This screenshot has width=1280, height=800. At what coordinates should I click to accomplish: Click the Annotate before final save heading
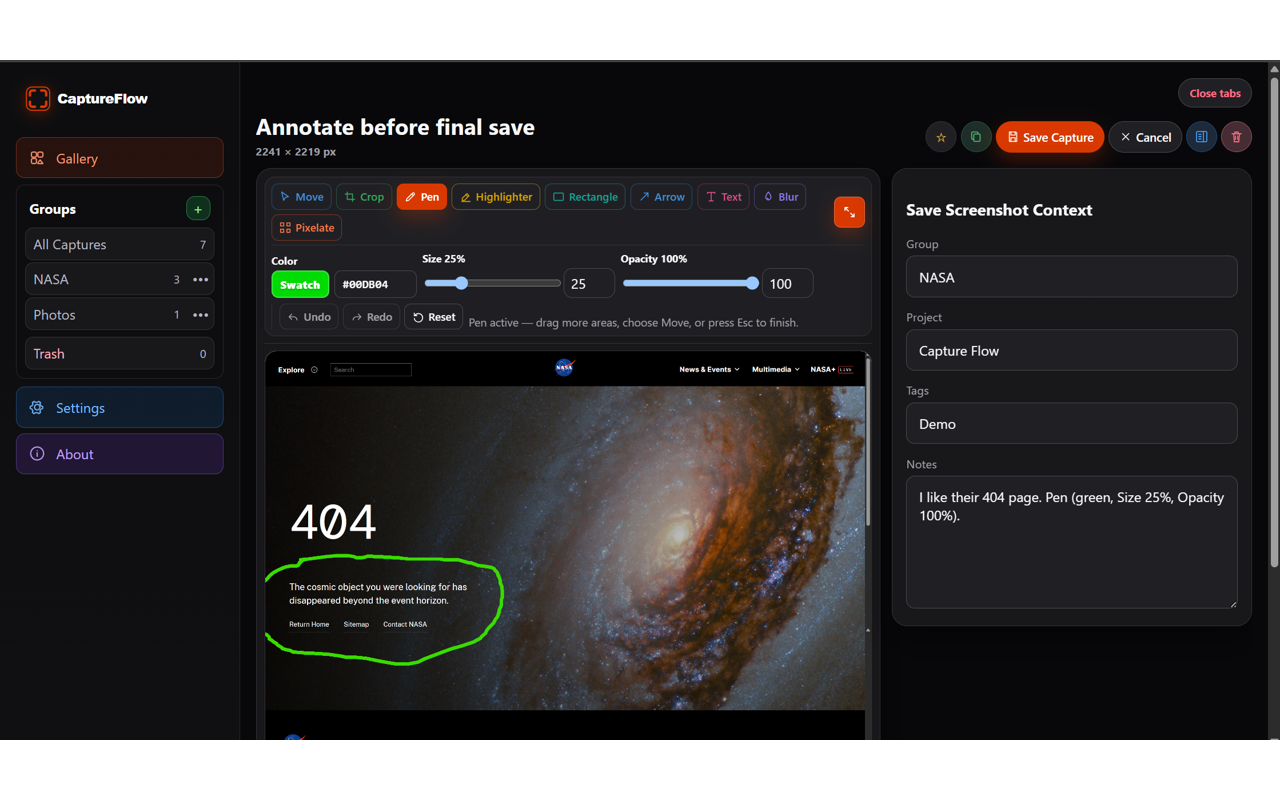395,127
